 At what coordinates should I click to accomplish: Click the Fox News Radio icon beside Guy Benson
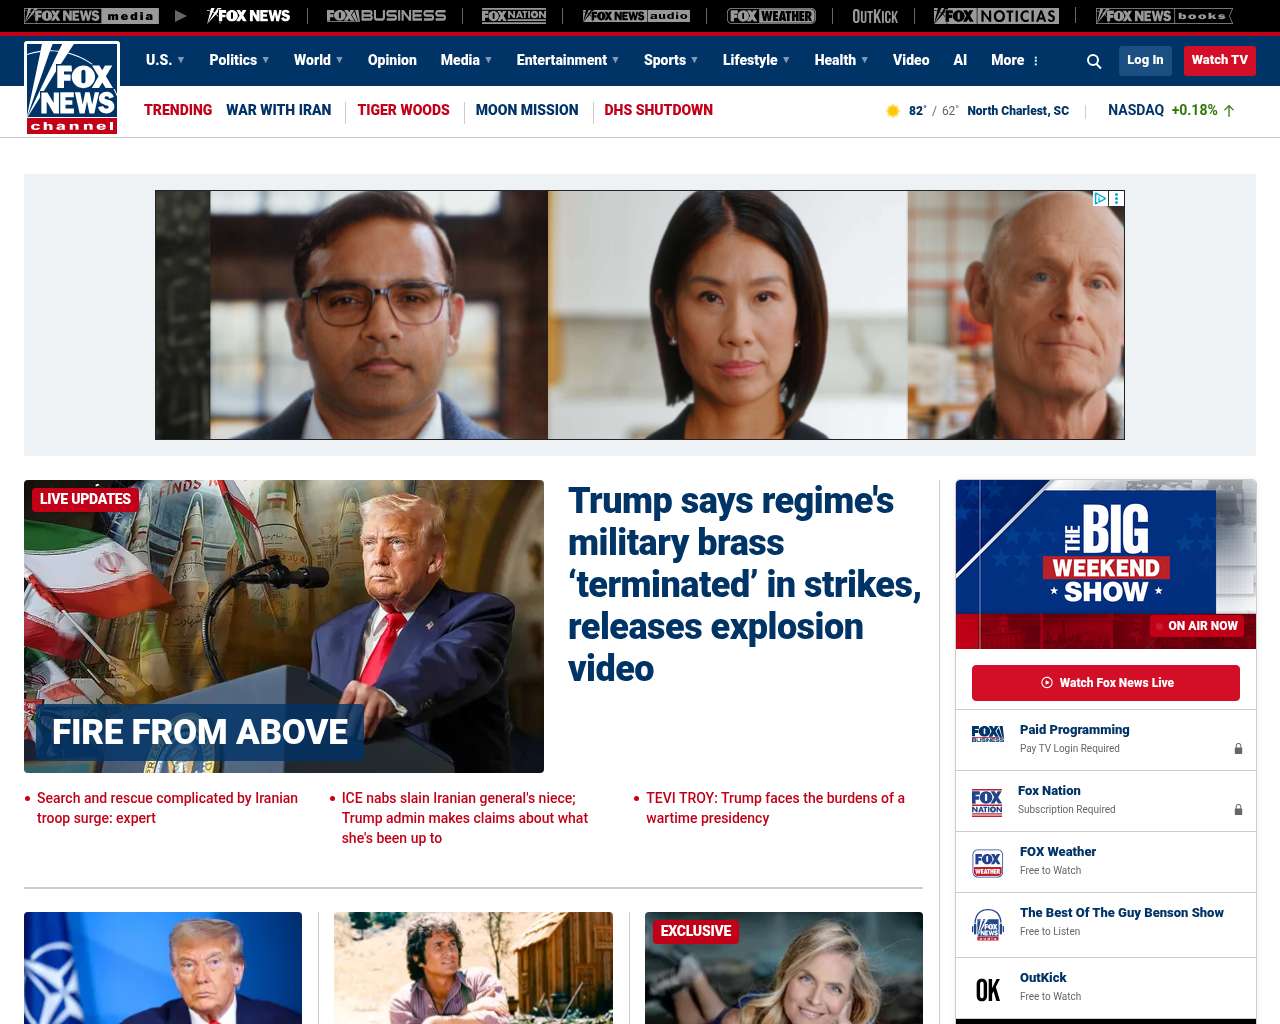click(x=988, y=925)
